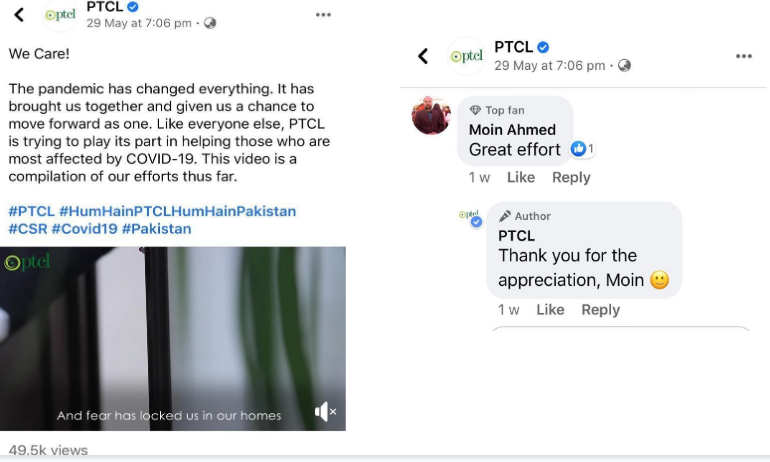Unmute the video with speaker icon
This screenshot has height=462, width=770.
(325, 412)
